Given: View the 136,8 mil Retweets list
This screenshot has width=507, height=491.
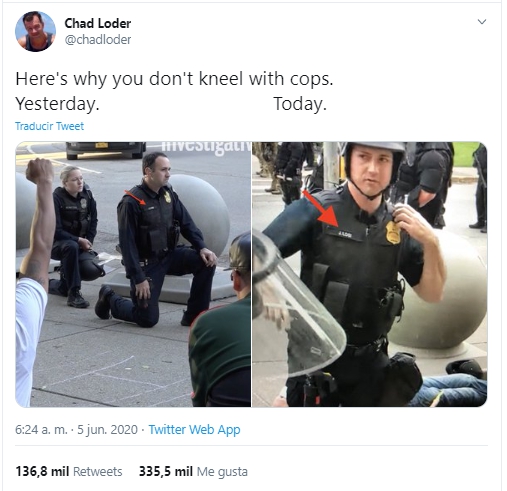Looking at the screenshot, I should click(69, 472).
